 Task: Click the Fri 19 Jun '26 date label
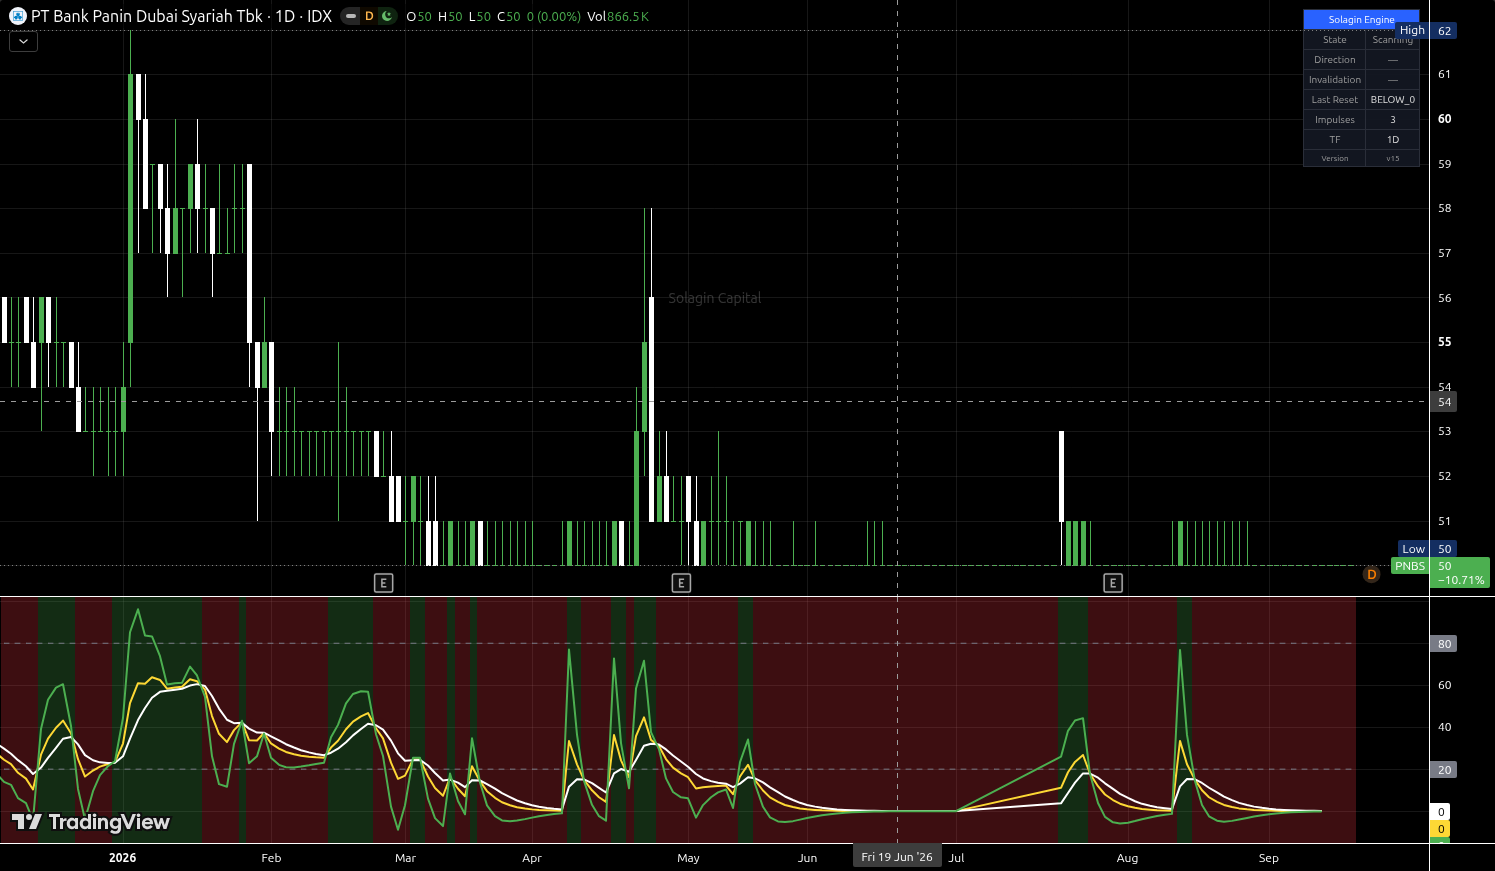[897, 857]
